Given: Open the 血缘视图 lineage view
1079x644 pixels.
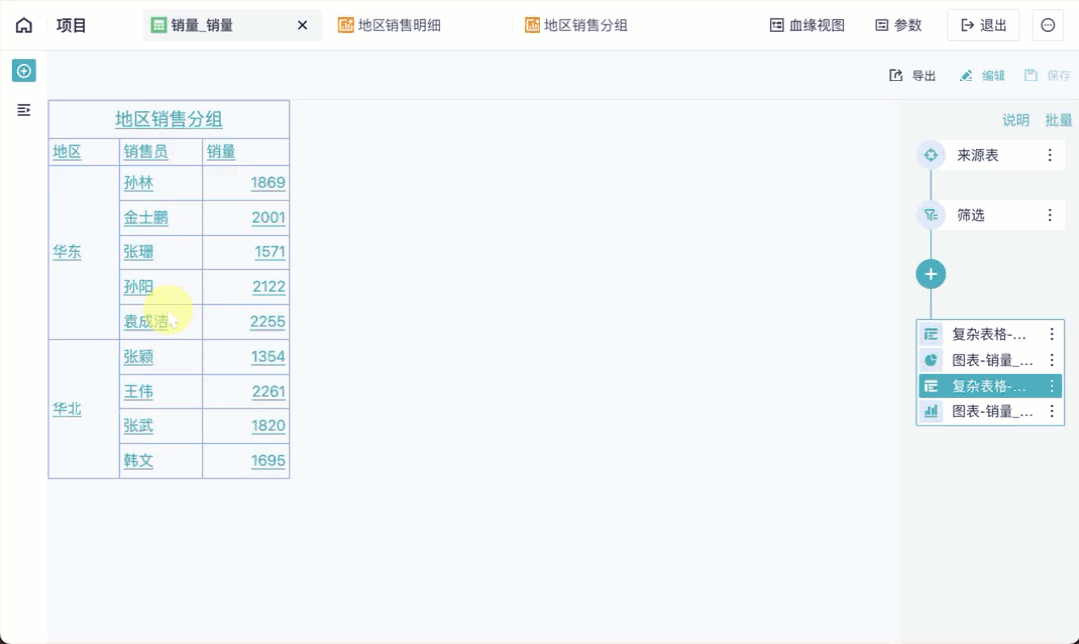Looking at the screenshot, I should 807,25.
